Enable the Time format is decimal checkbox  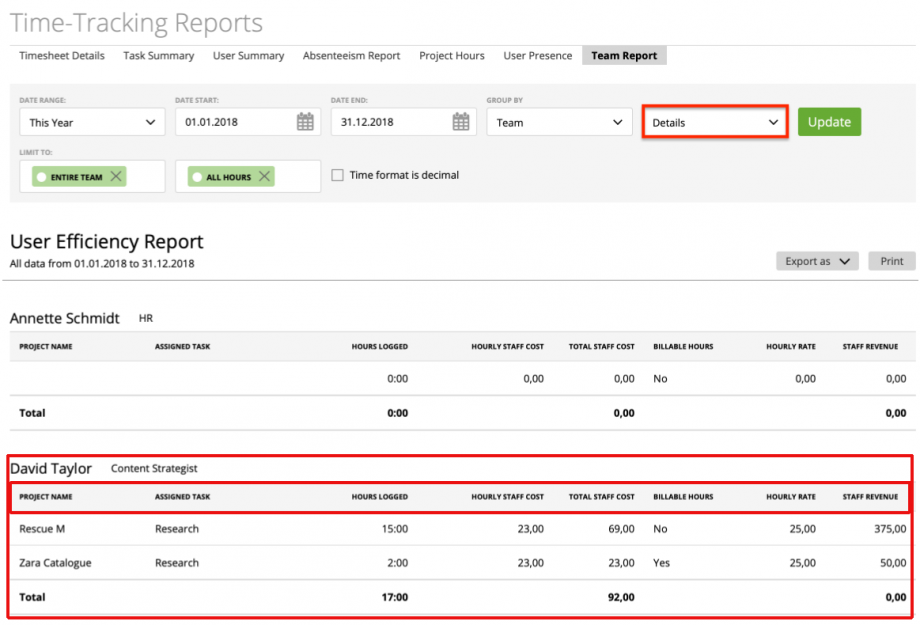(x=337, y=174)
